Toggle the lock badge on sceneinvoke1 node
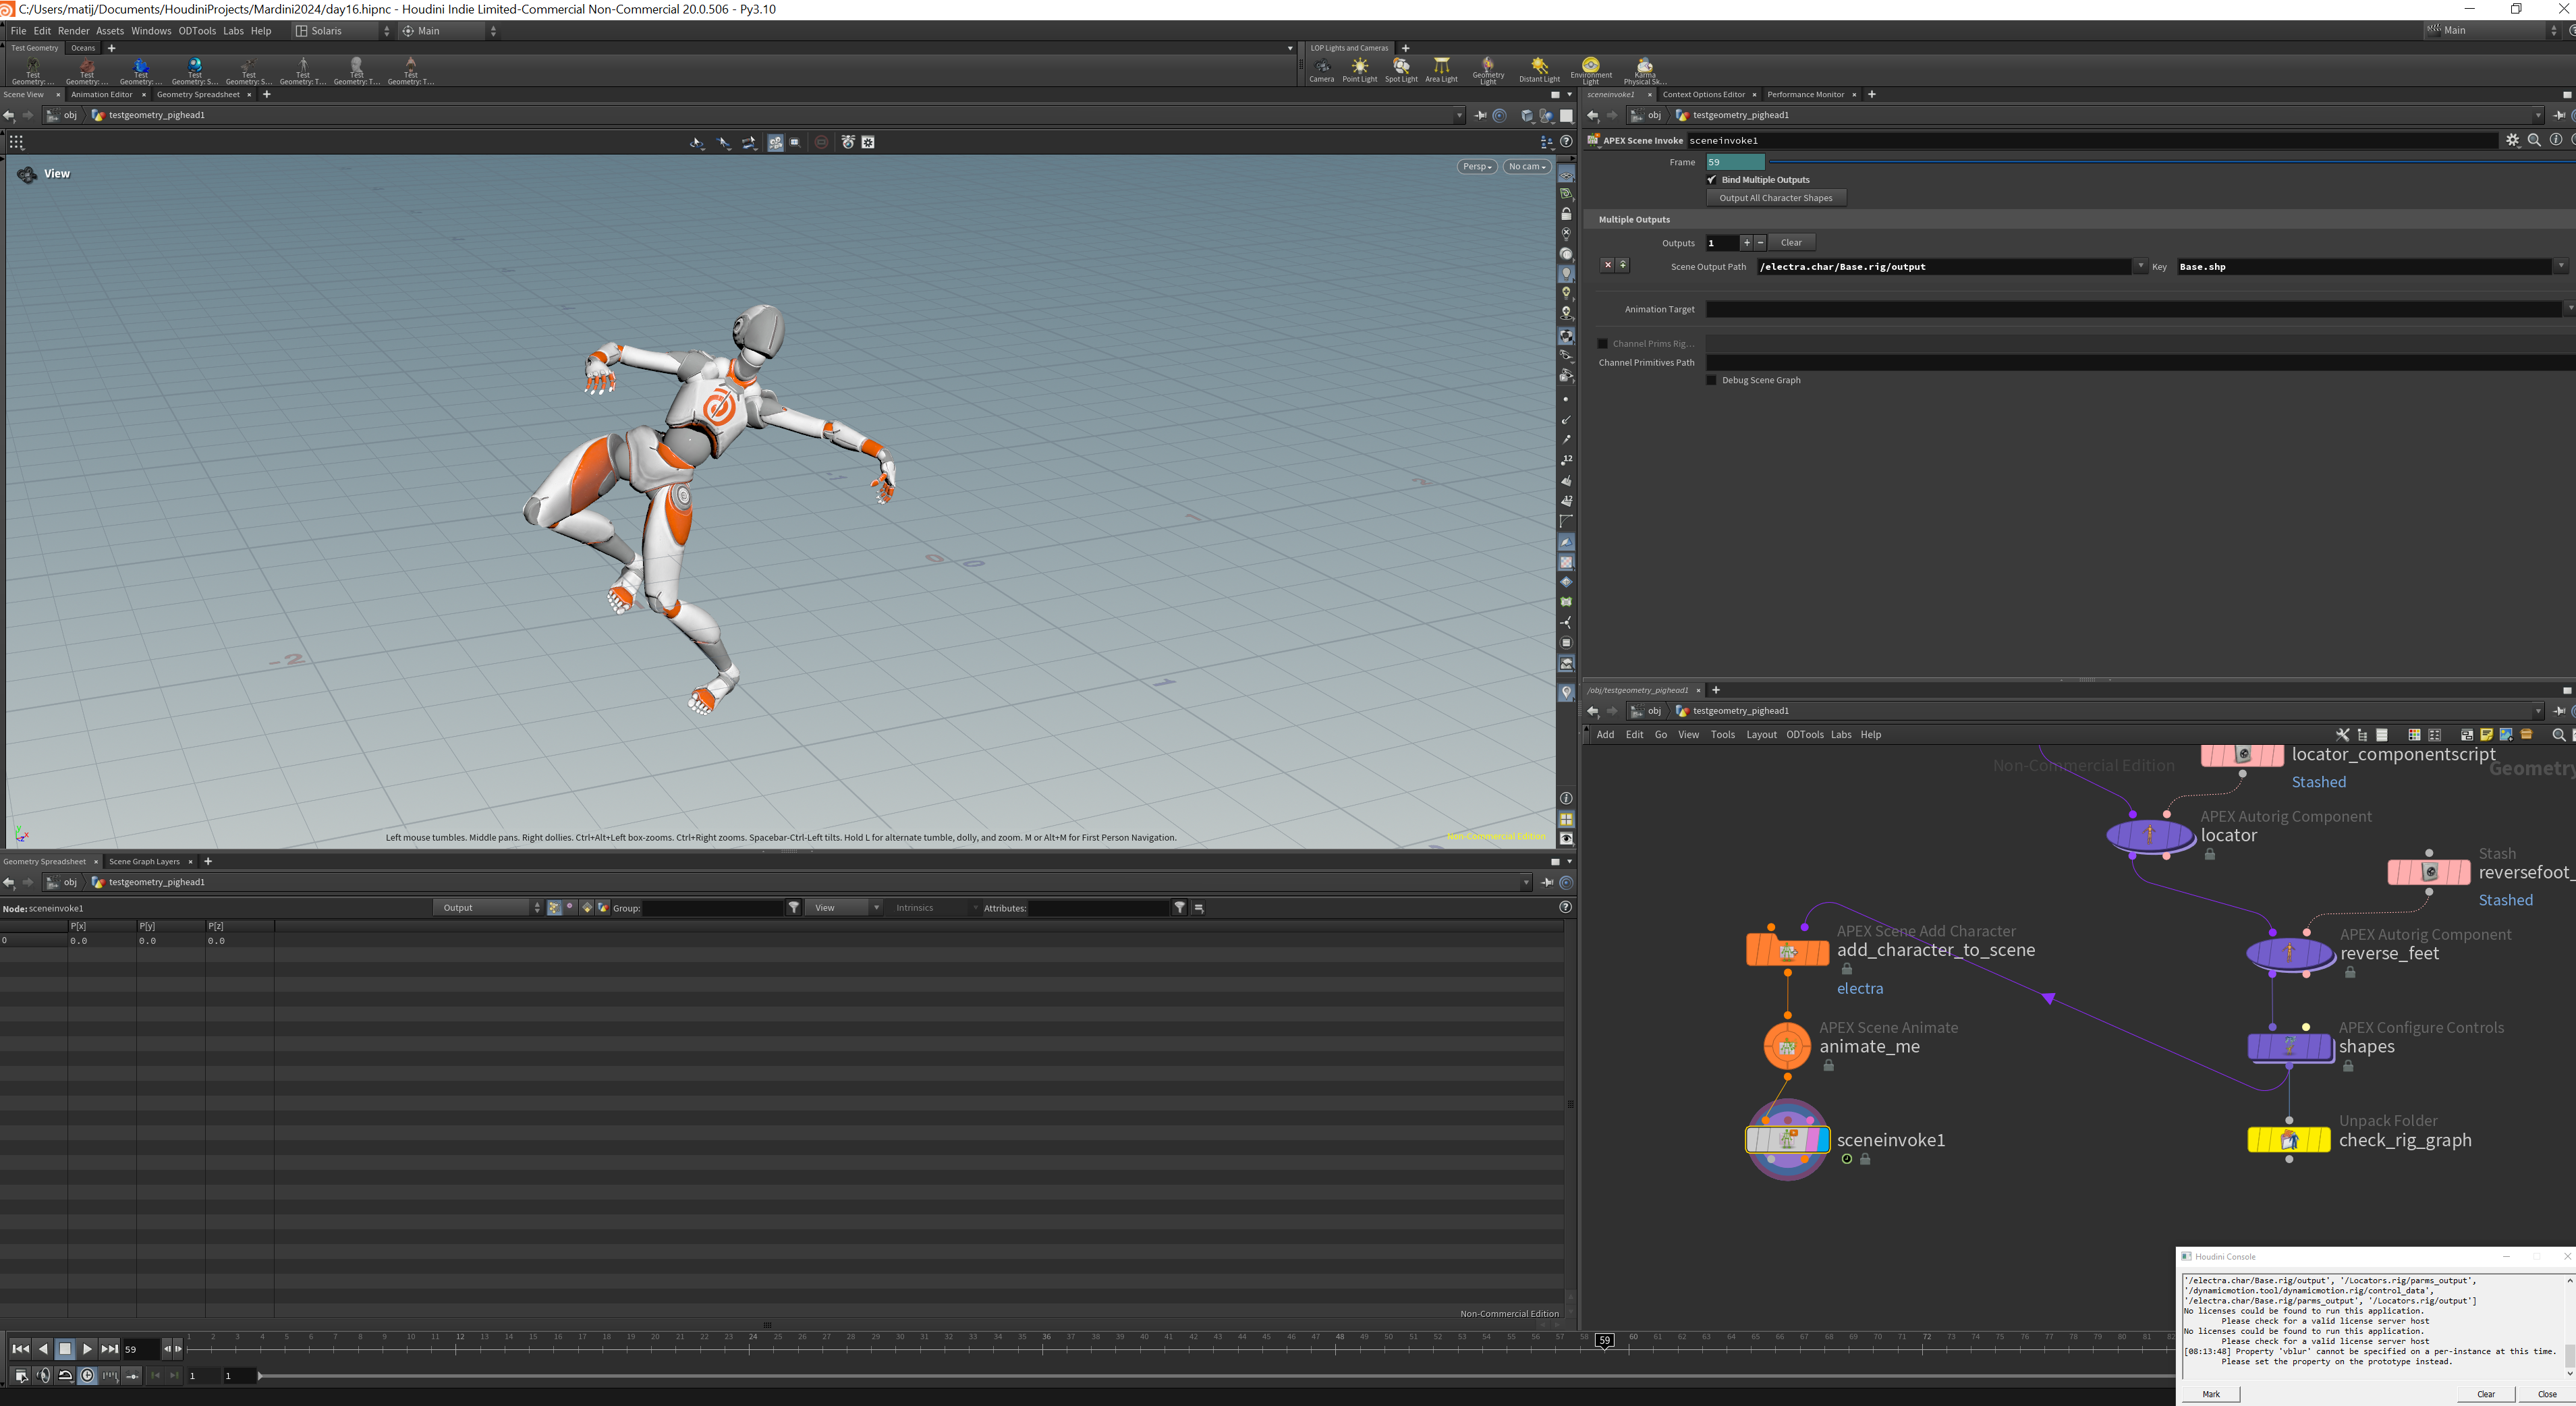The width and height of the screenshot is (2576, 1406). click(x=1865, y=1160)
